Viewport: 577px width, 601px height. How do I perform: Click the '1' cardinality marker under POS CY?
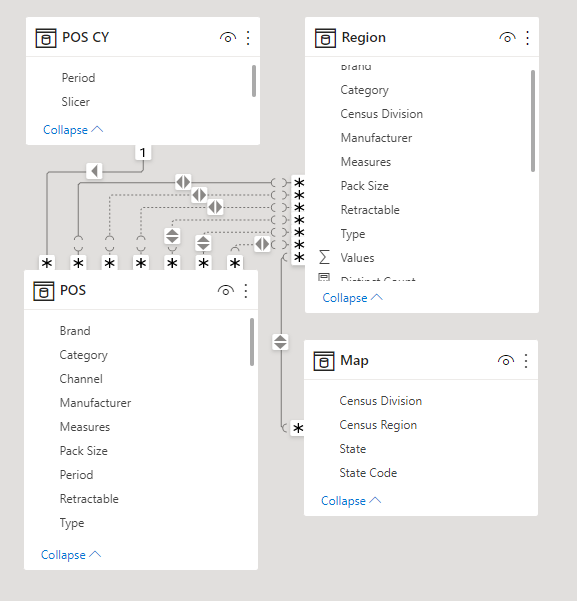pyautogui.click(x=143, y=153)
